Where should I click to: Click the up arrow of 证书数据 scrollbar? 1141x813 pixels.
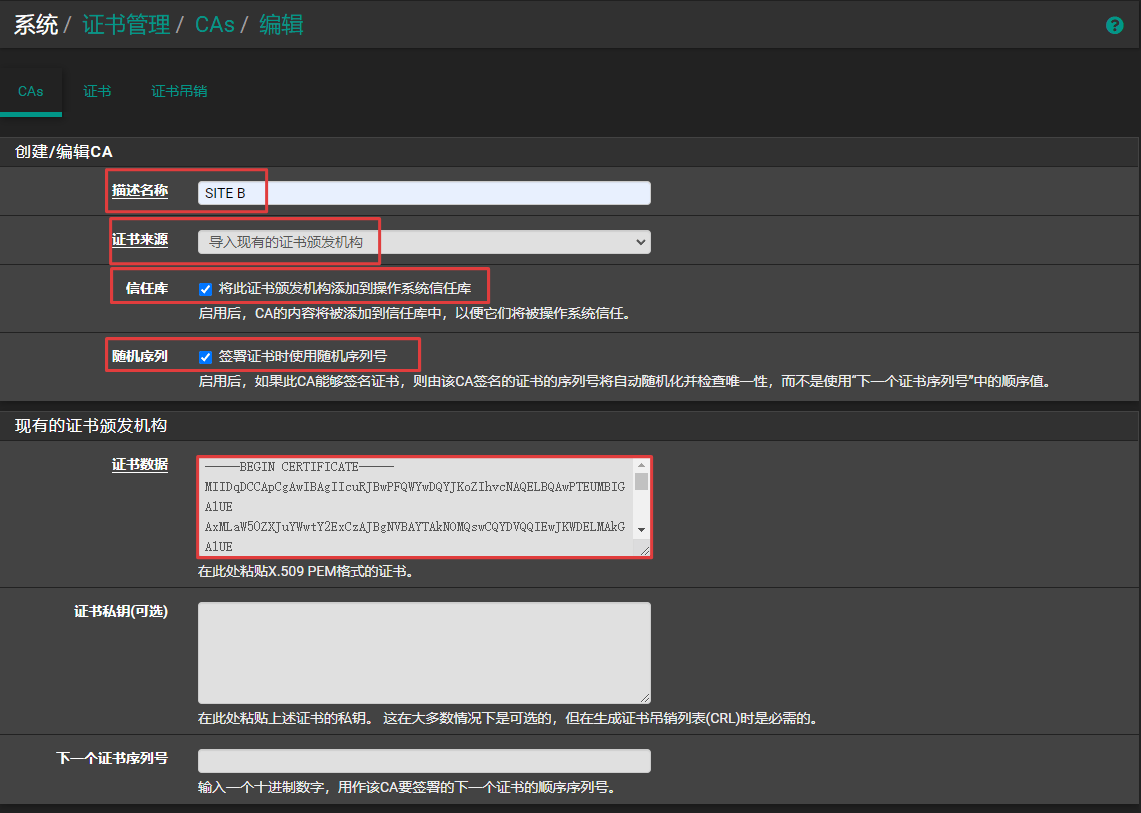point(642,466)
